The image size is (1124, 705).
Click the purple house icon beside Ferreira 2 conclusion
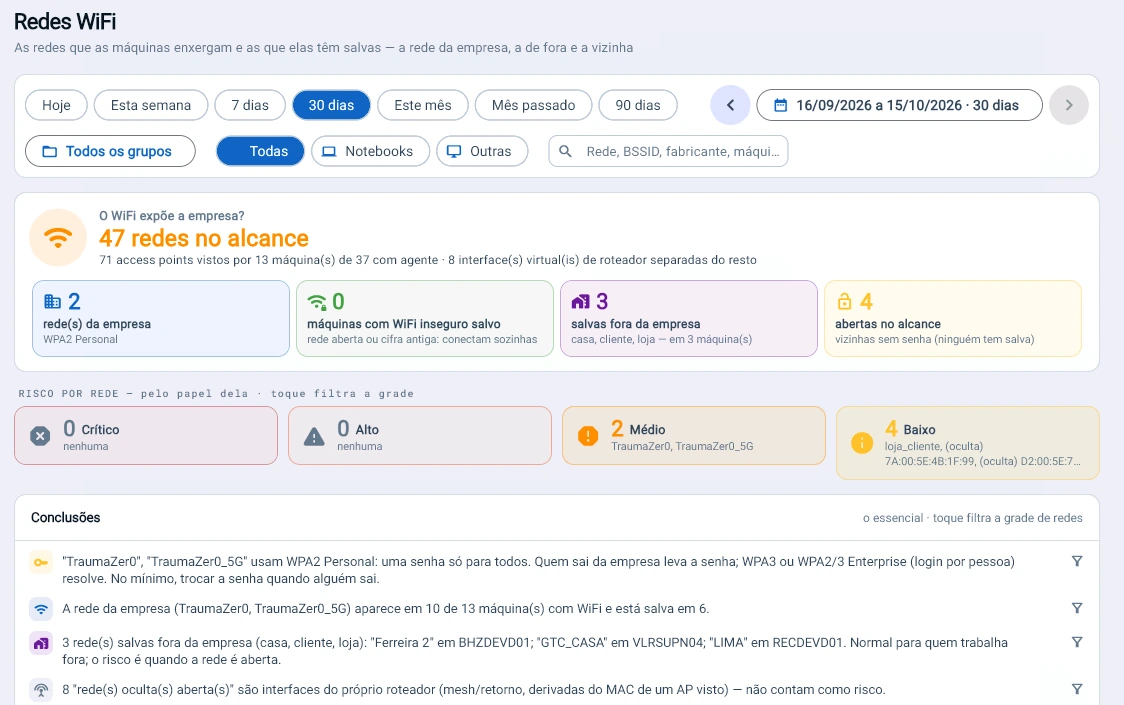point(41,643)
